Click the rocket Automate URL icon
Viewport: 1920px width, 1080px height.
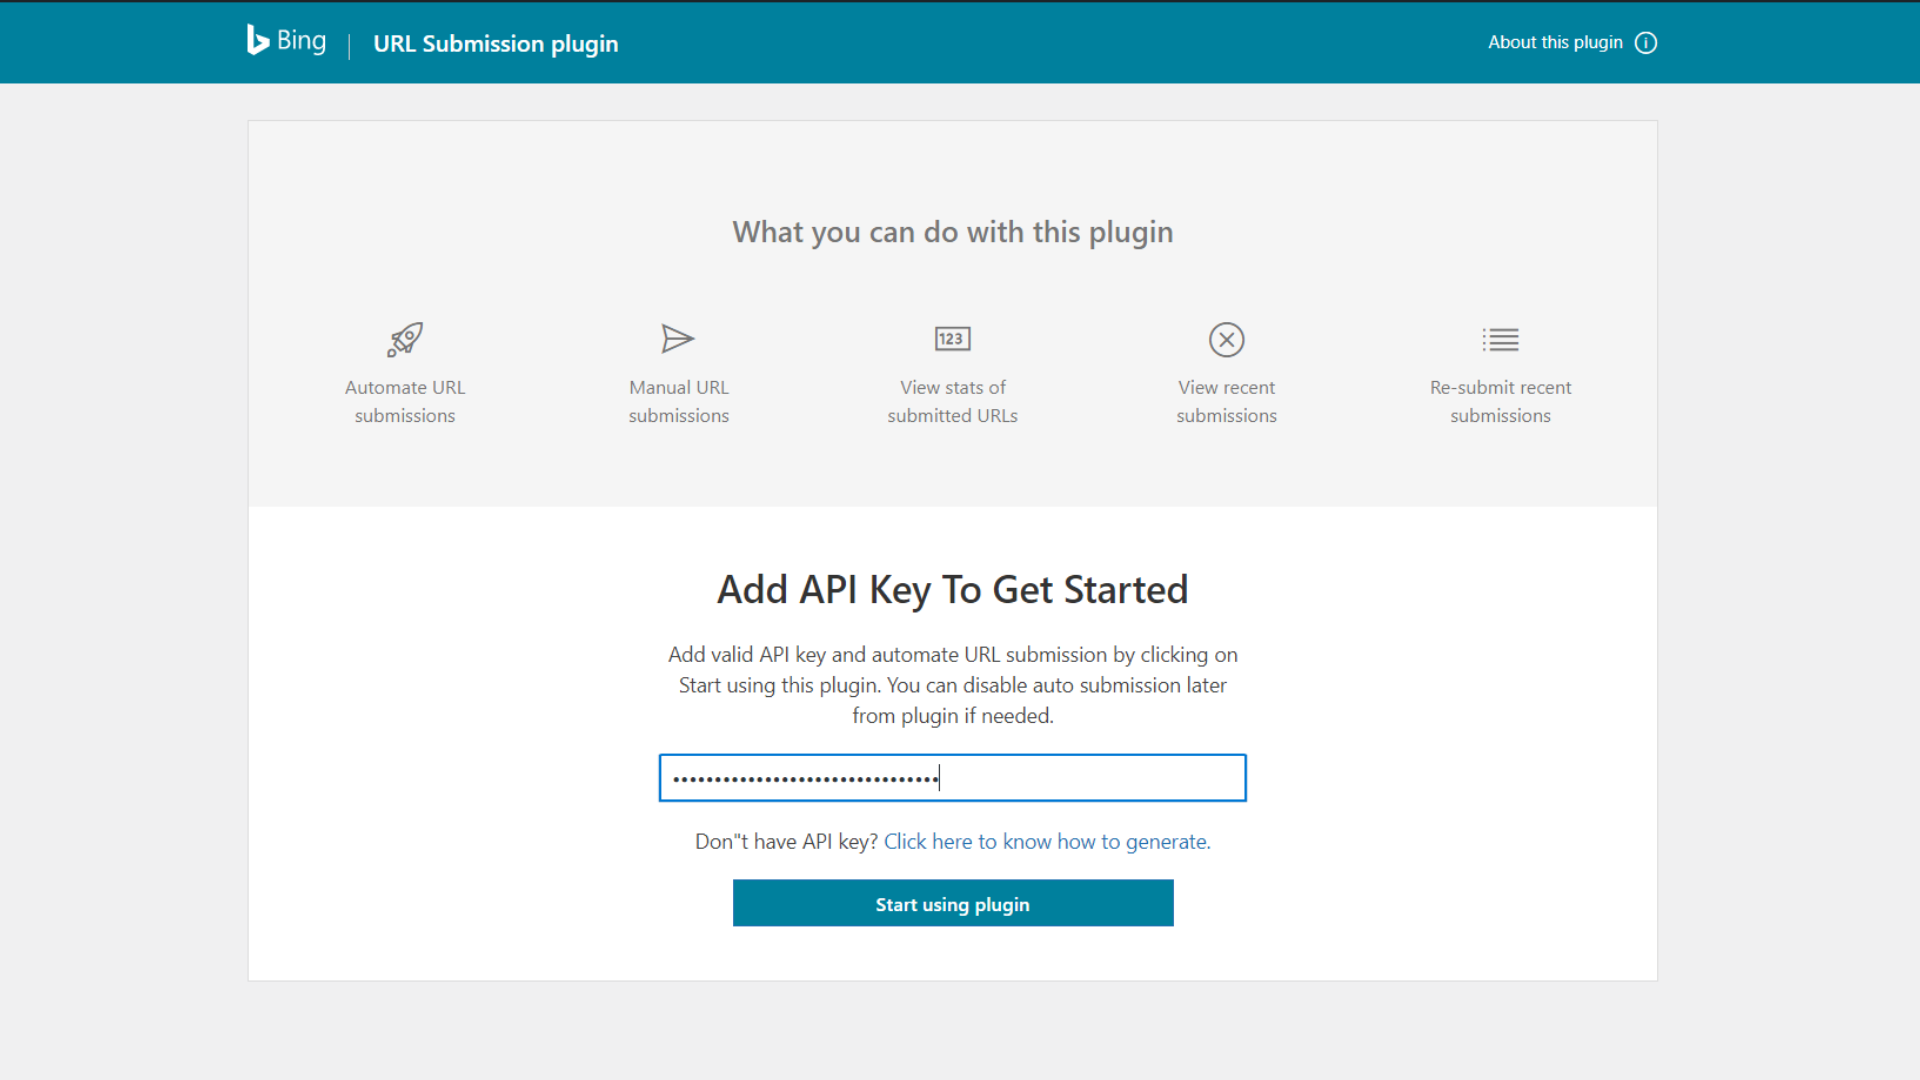pos(405,339)
